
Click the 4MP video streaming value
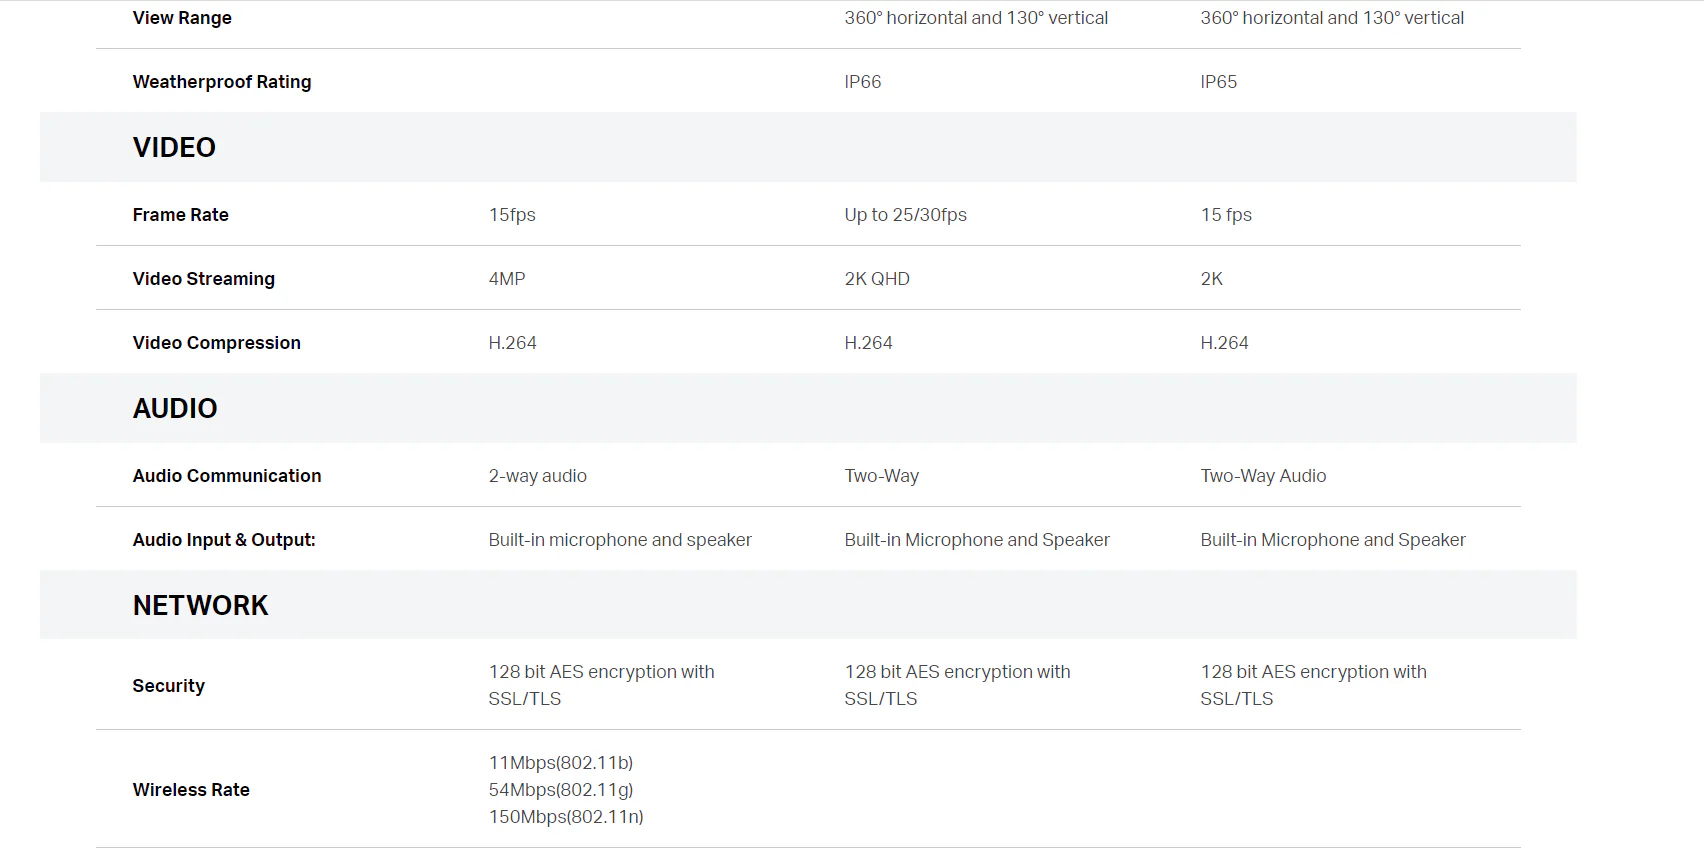507,279
